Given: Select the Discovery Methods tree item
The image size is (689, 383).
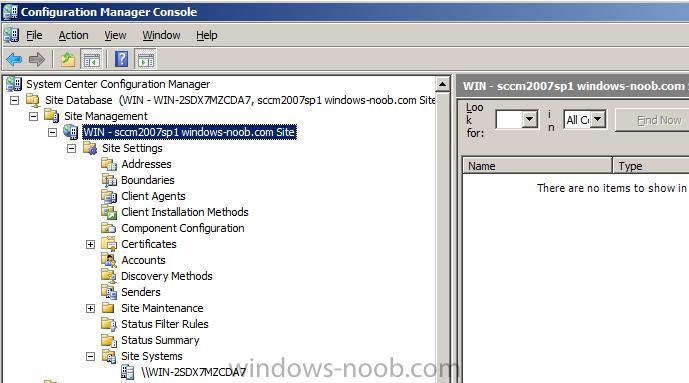Looking at the screenshot, I should 167,276.
